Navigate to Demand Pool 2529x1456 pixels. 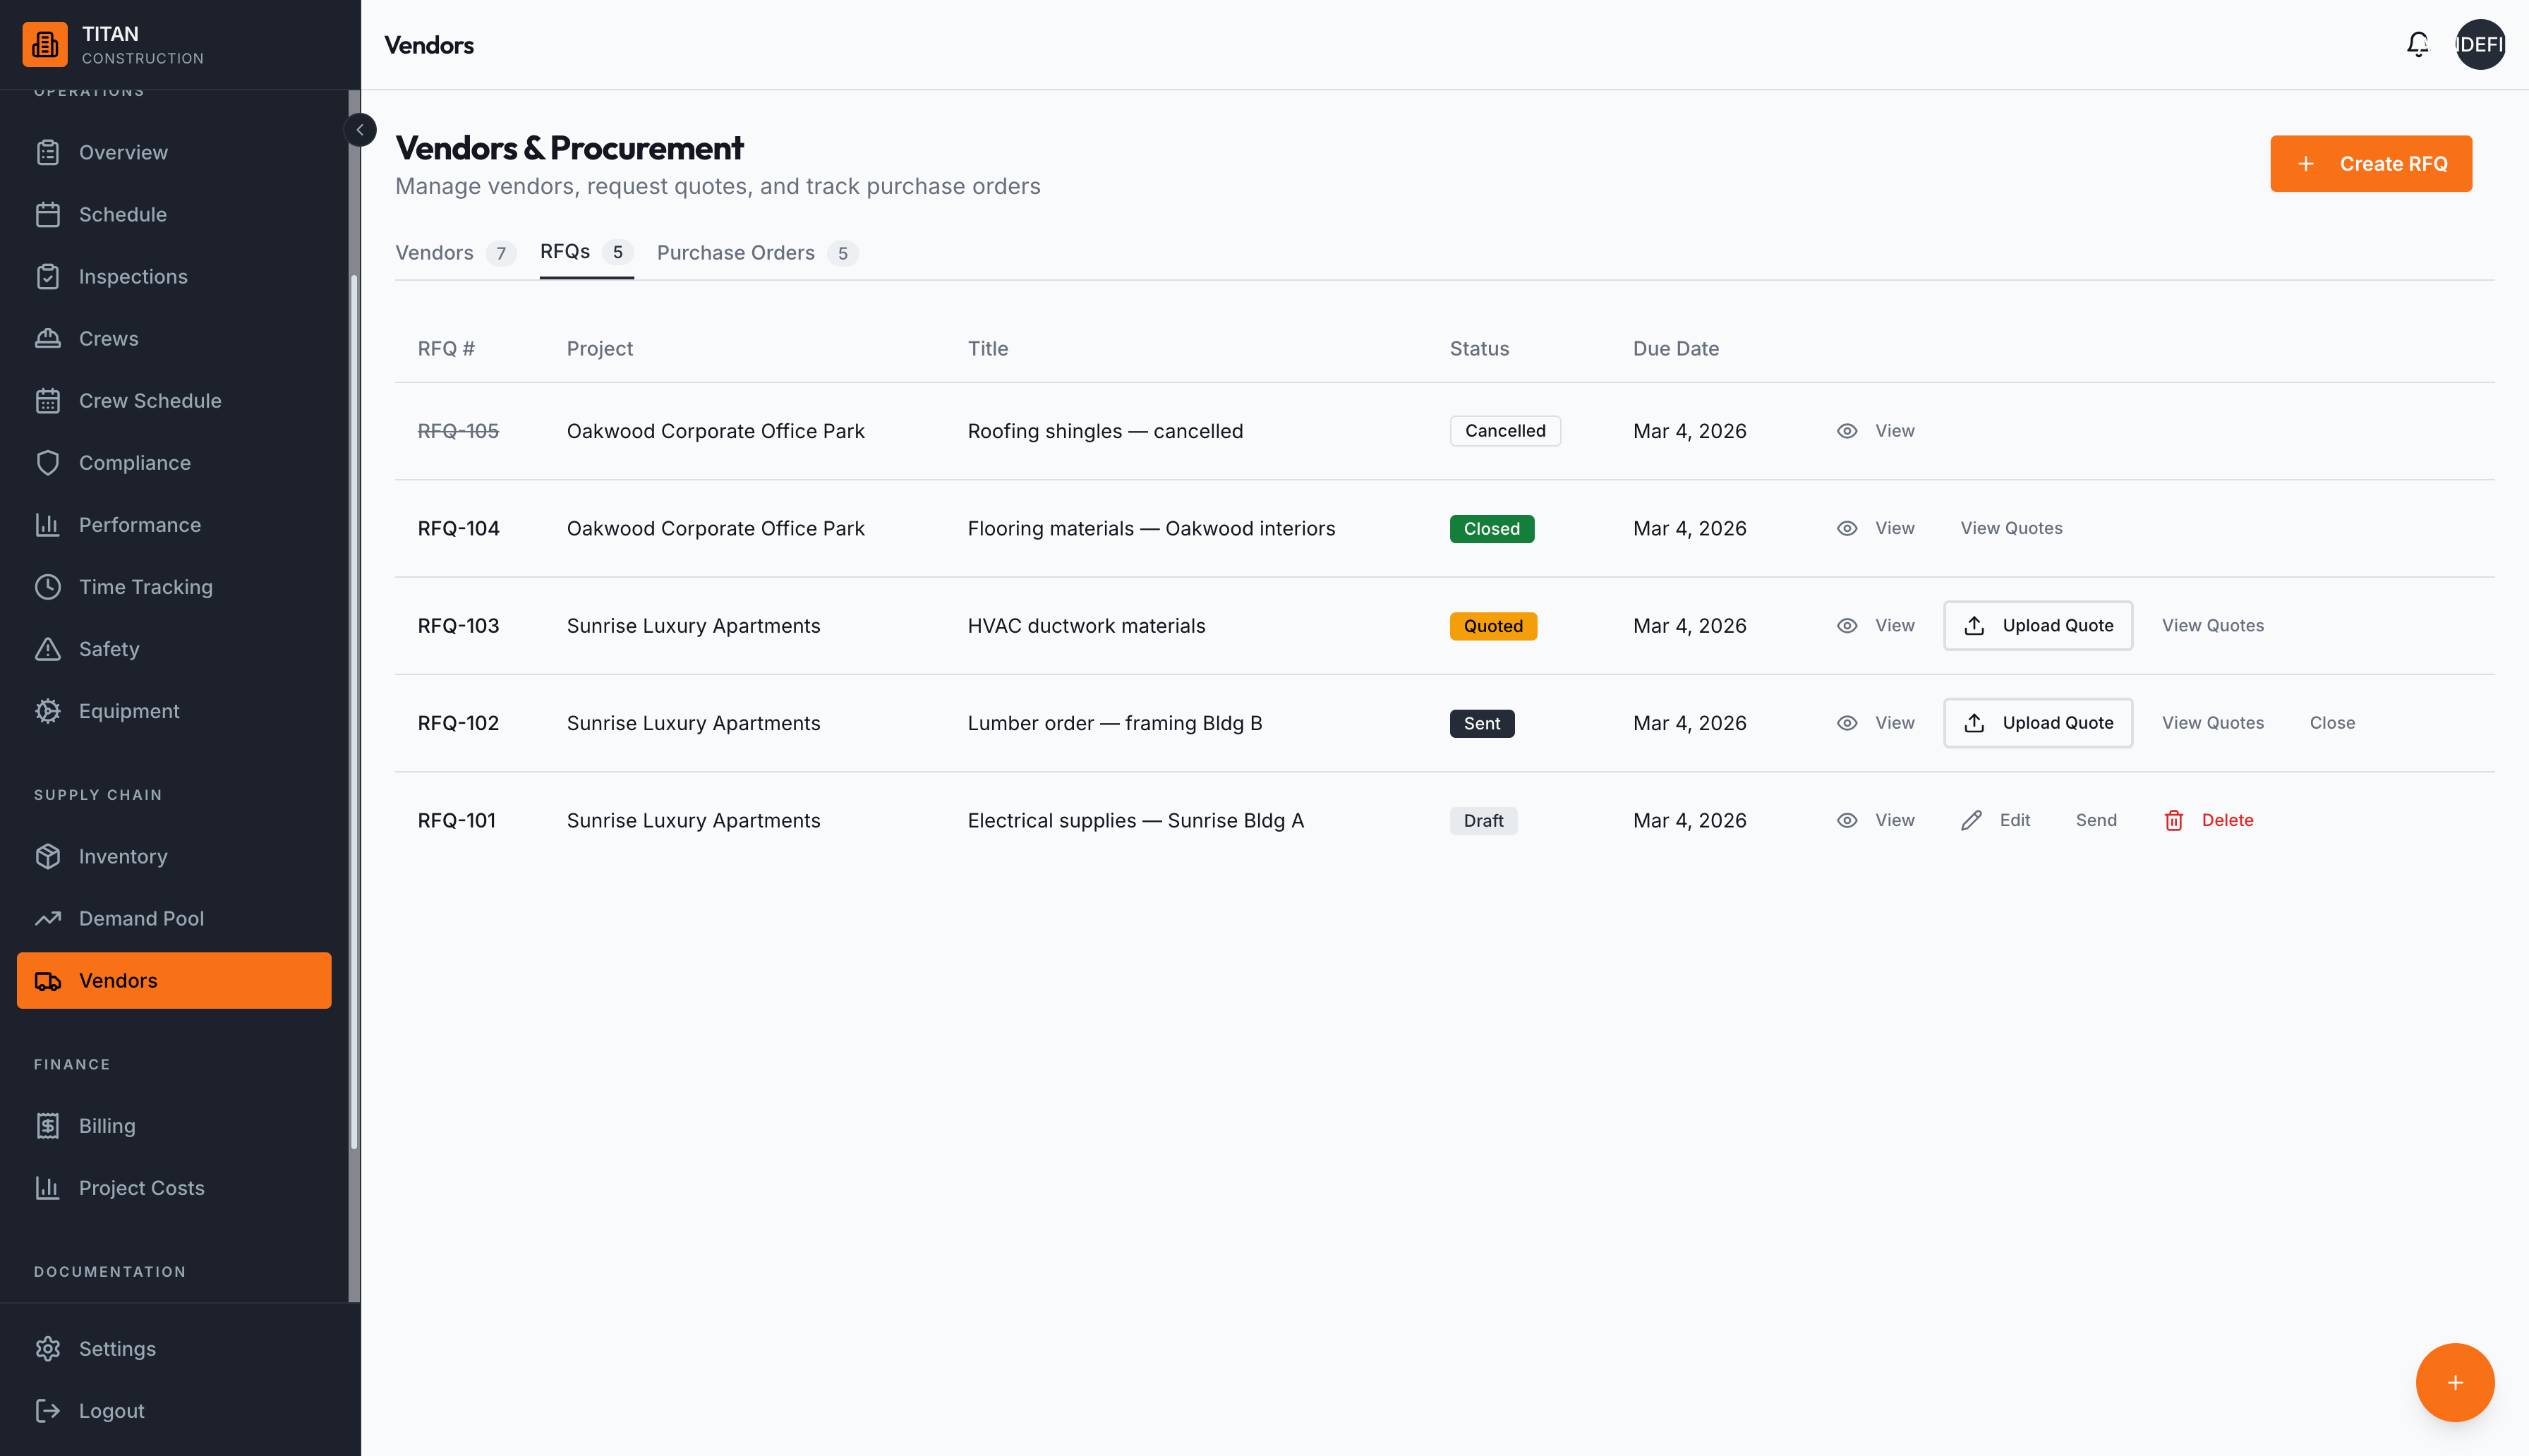(174, 918)
